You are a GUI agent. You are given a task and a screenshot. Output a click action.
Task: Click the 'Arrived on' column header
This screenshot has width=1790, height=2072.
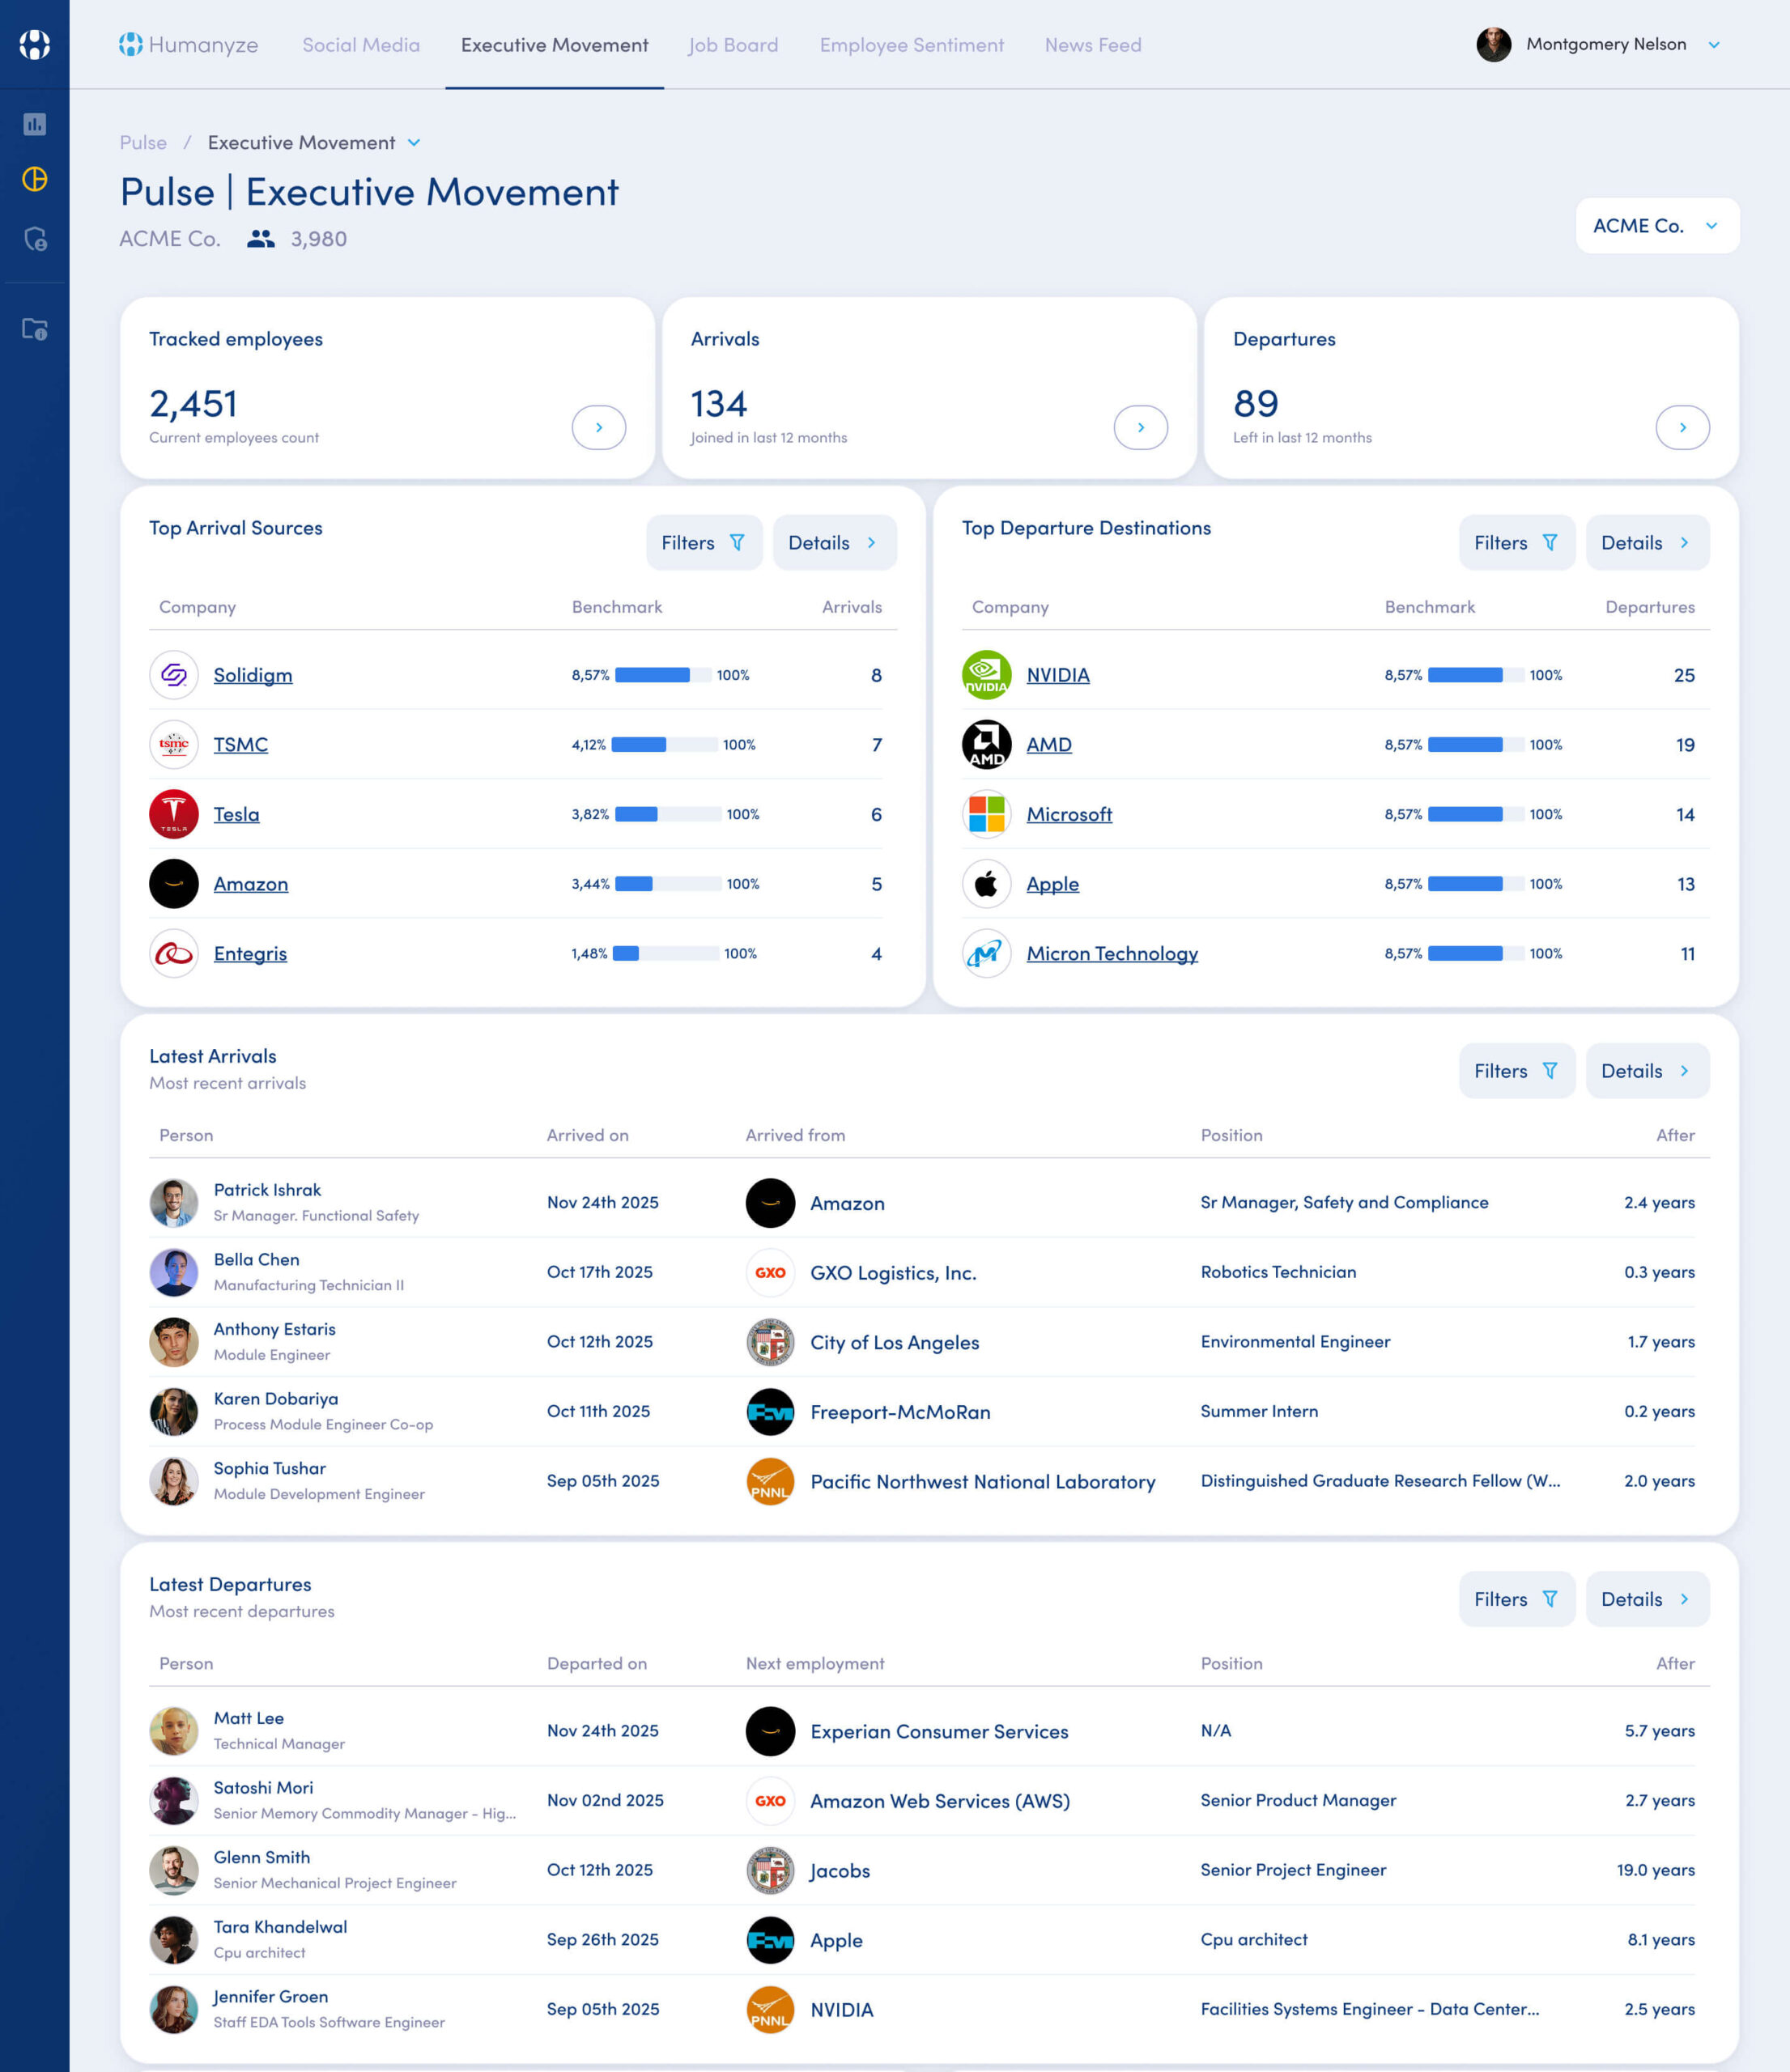click(588, 1135)
